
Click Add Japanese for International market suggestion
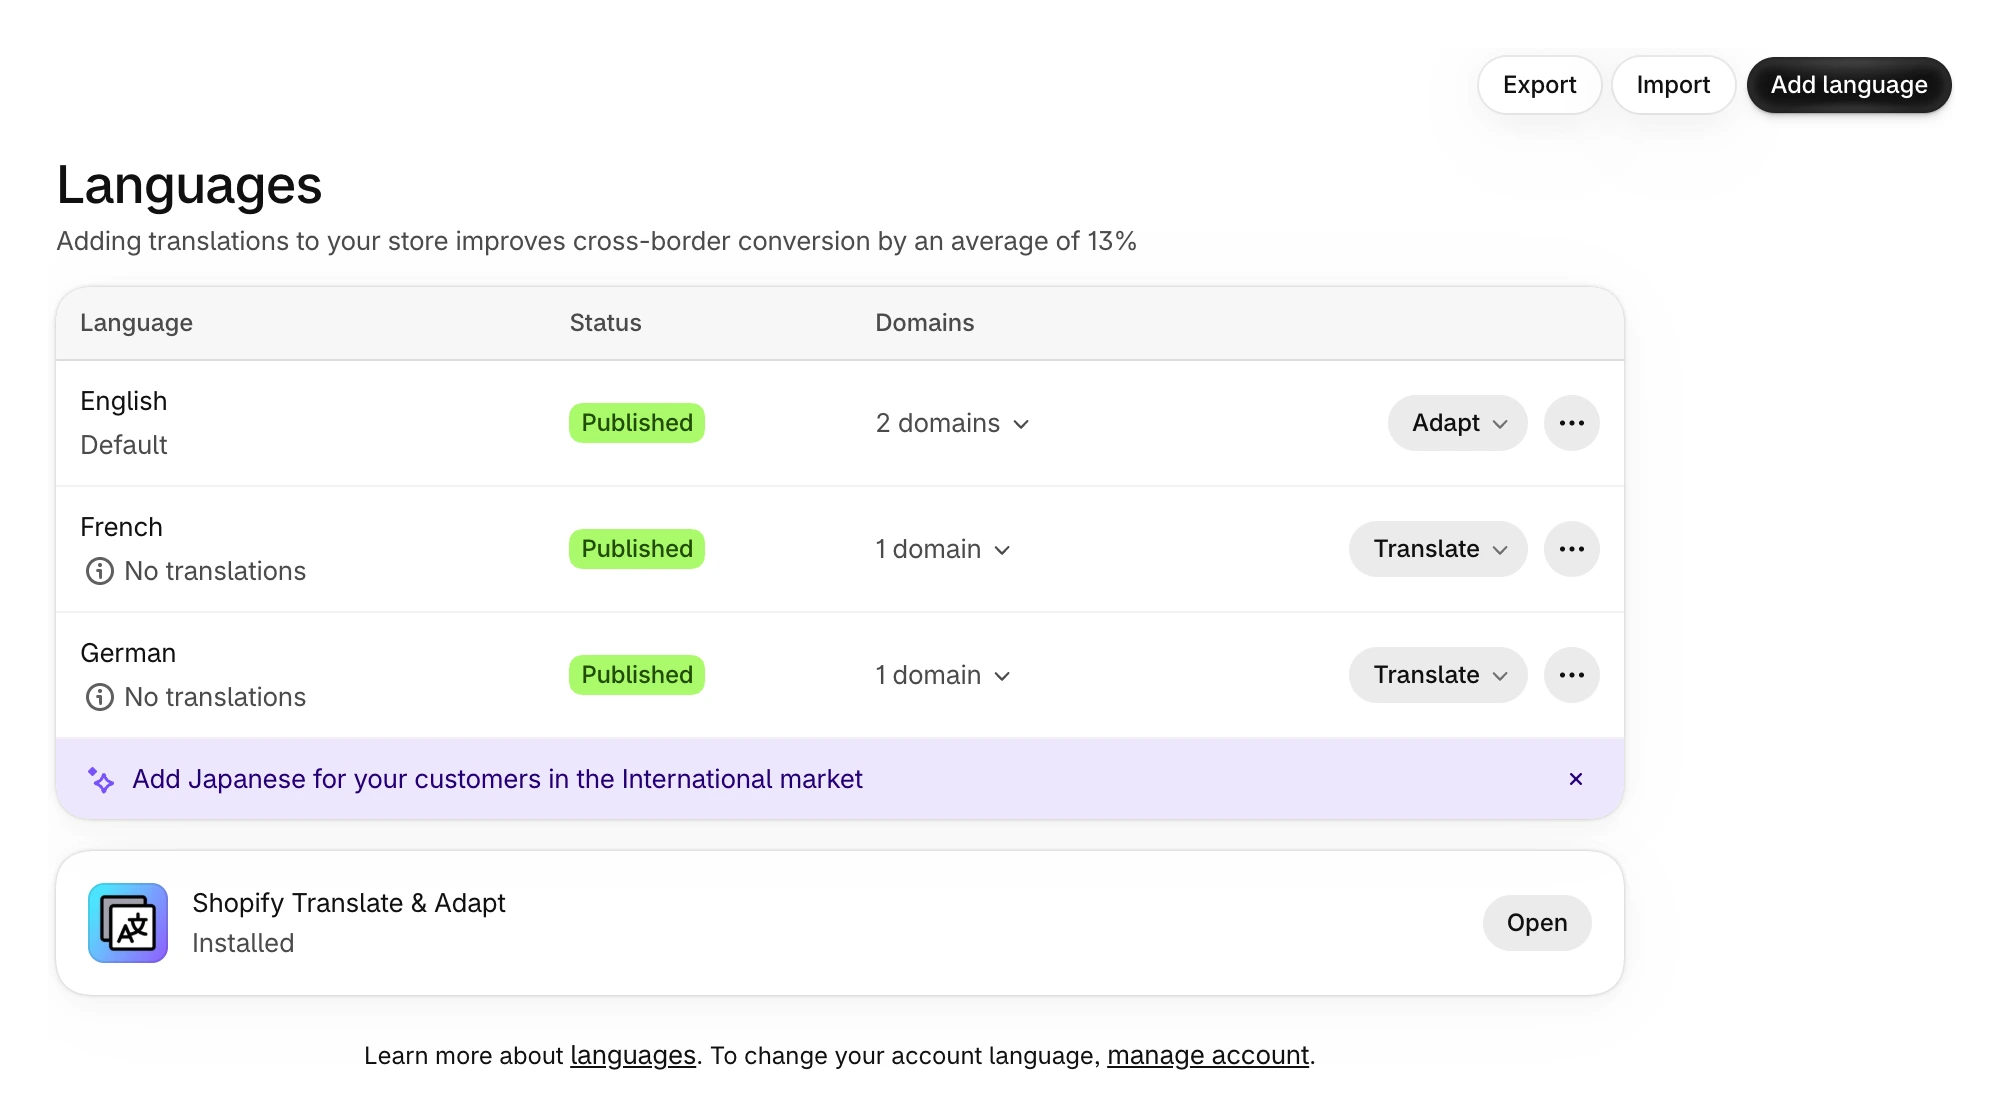(x=497, y=779)
